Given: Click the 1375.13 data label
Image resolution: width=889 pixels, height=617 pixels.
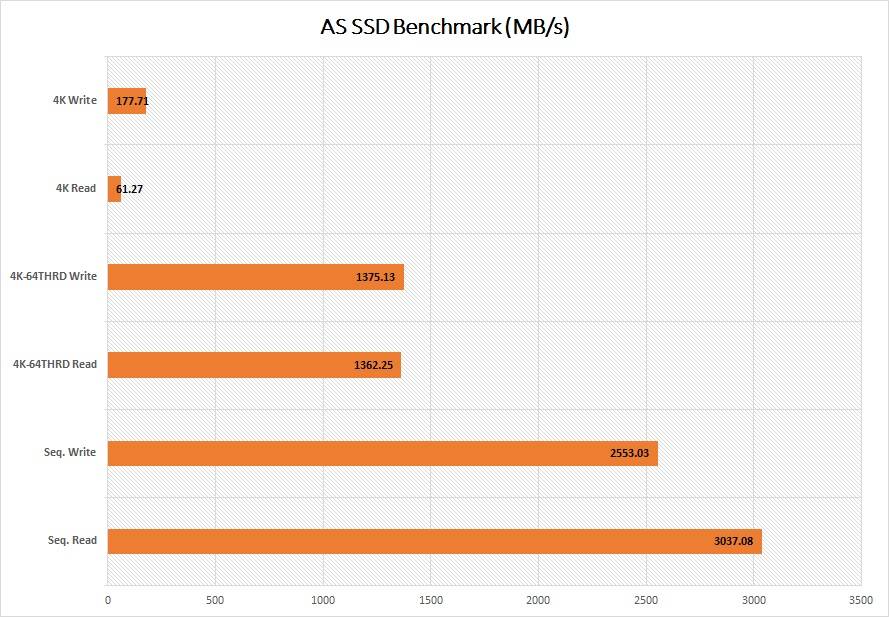Looking at the screenshot, I should [x=375, y=277].
